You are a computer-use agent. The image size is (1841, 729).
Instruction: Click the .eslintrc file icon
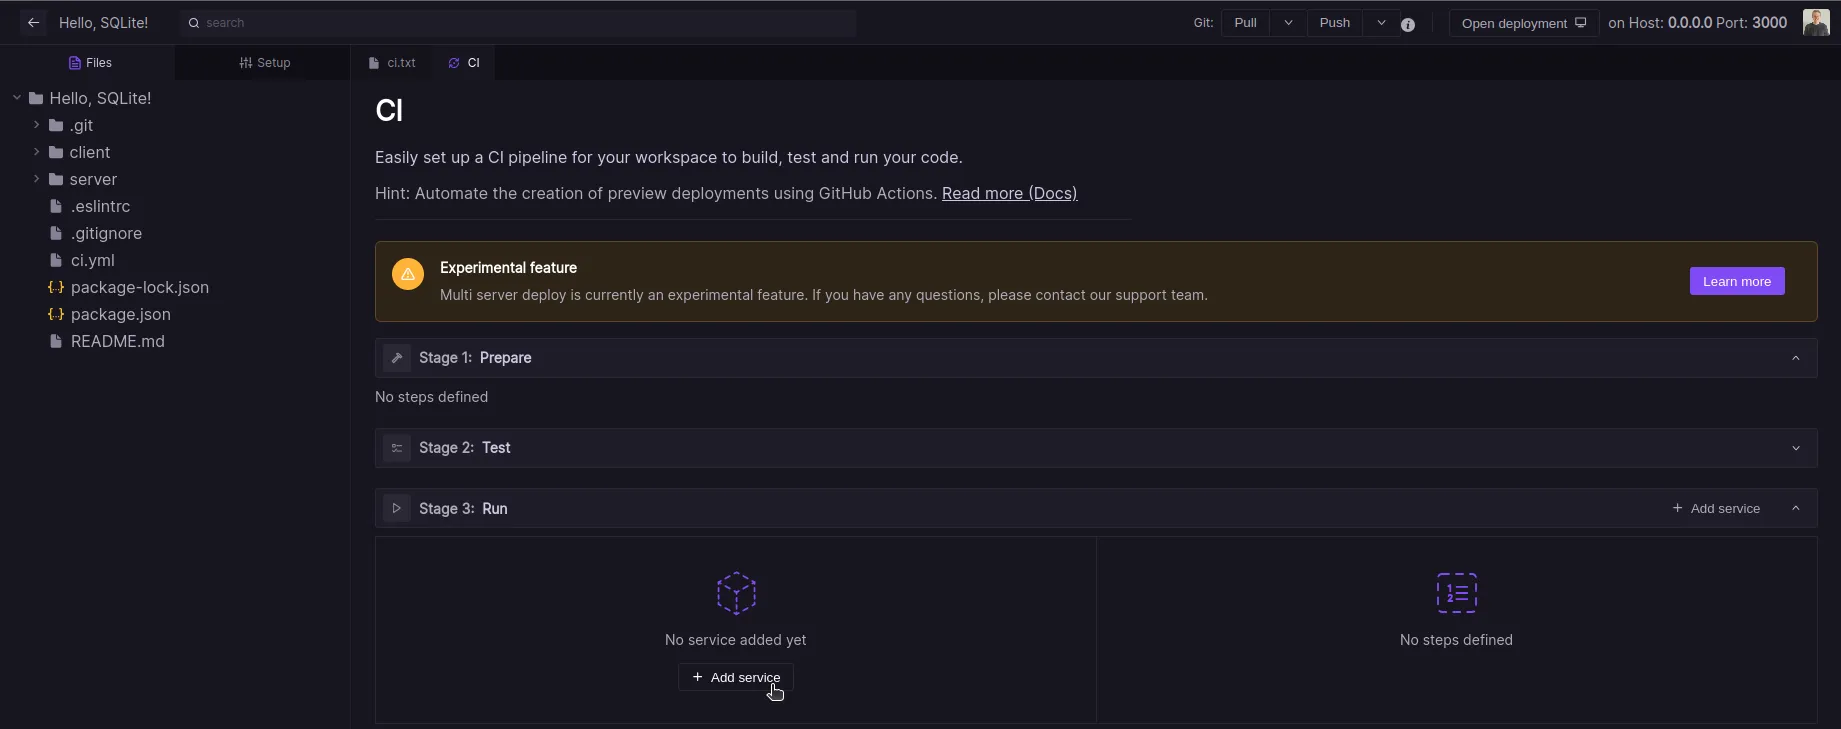click(56, 206)
